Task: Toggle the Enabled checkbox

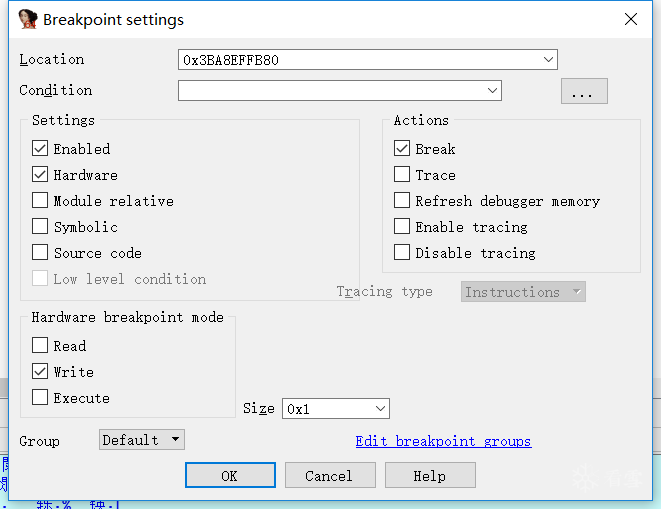Action: 40,149
